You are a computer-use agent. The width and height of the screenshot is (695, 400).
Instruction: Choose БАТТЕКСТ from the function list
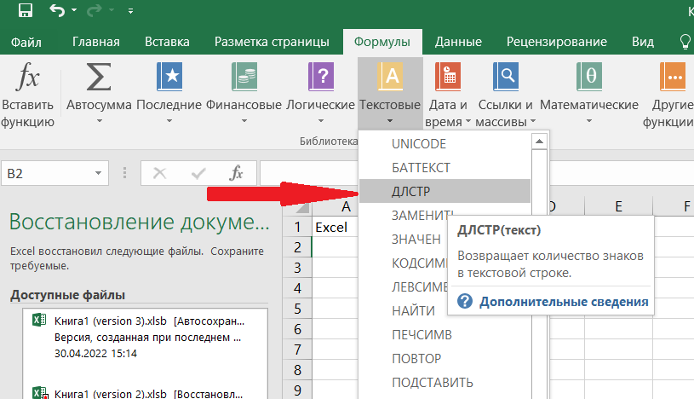pyautogui.click(x=445, y=168)
